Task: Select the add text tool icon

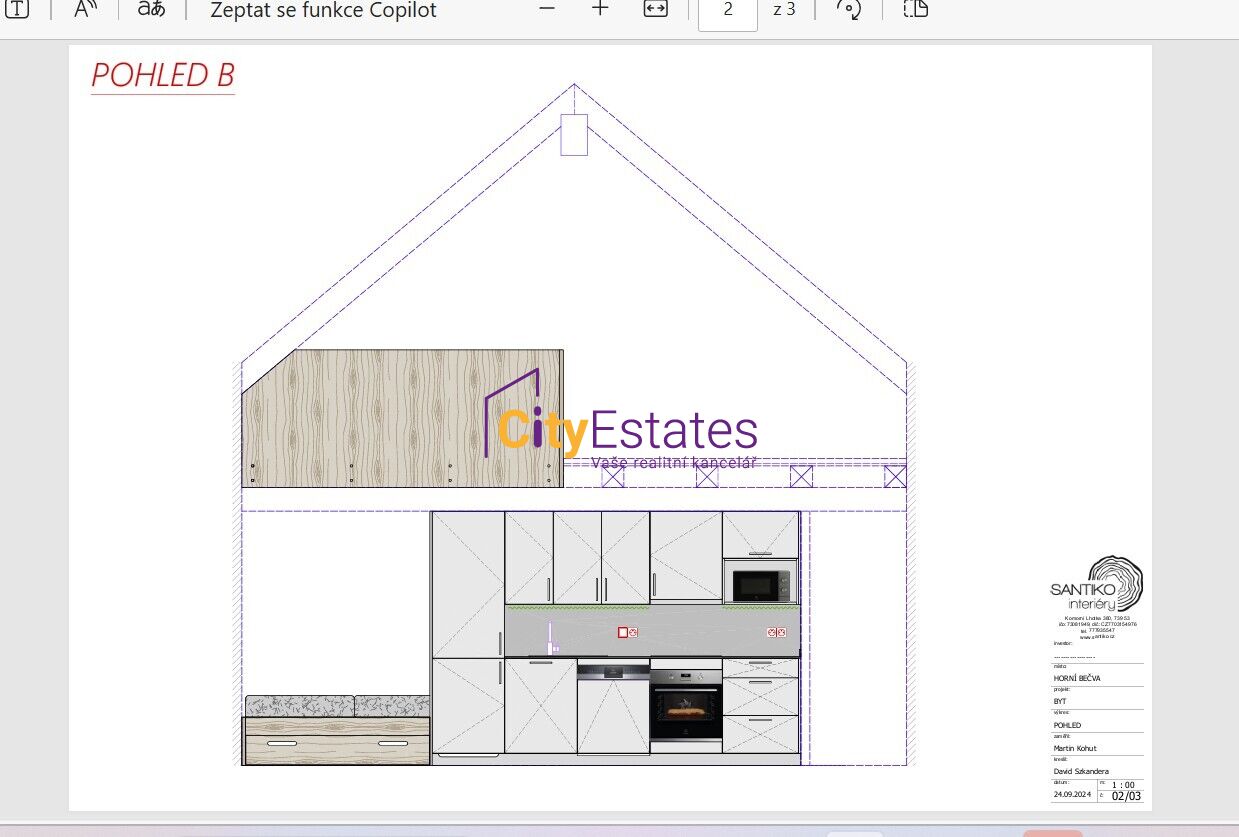Action: (x=18, y=10)
